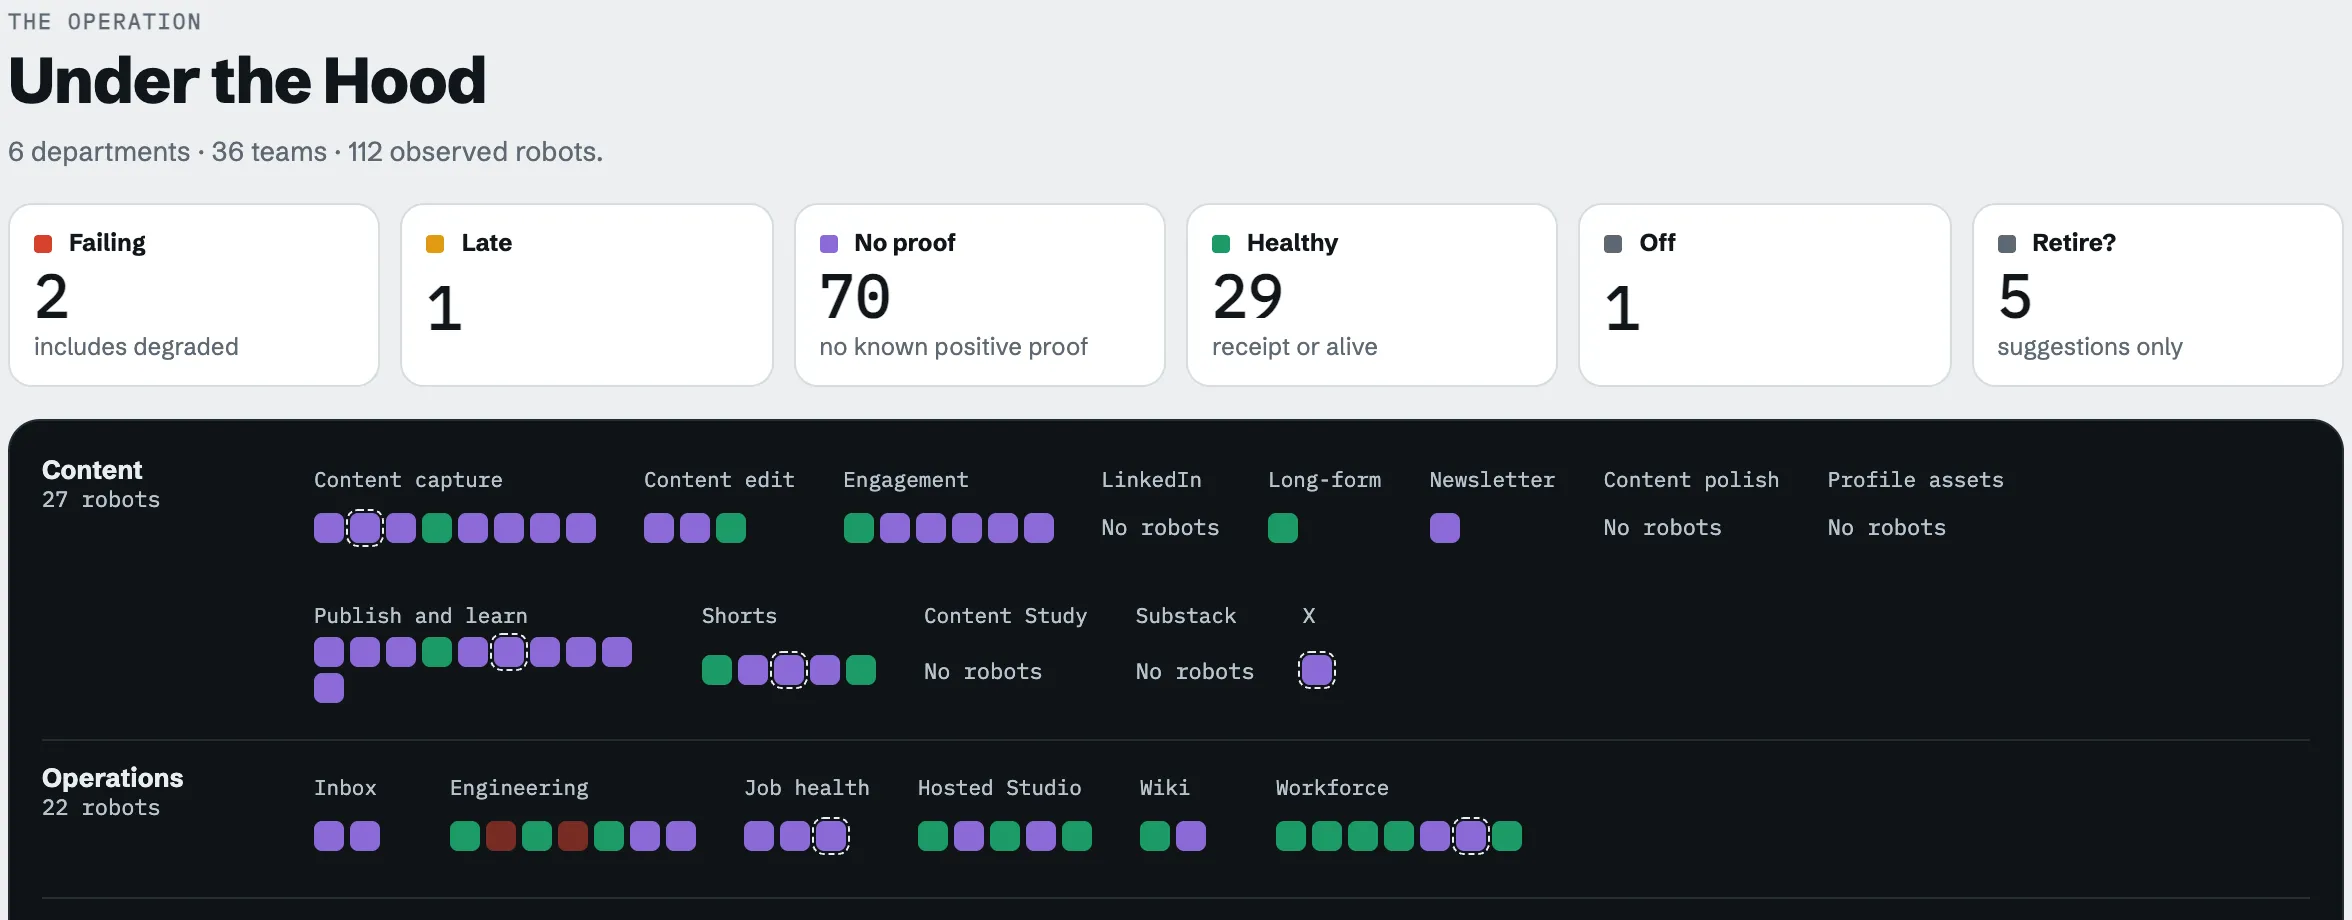Screen dimensions: 2352x920
Task: Click the Profile assets team label
Action: pos(1916,480)
